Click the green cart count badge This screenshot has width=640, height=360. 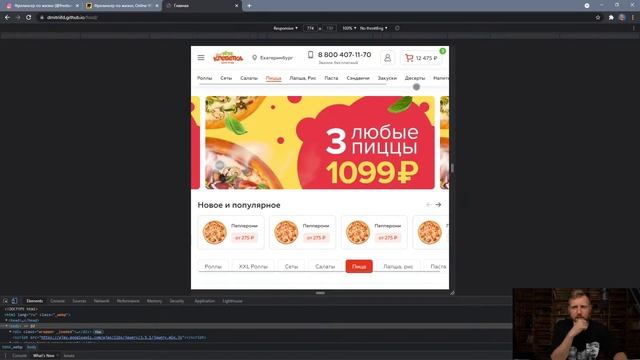click(x=442, y=51)
